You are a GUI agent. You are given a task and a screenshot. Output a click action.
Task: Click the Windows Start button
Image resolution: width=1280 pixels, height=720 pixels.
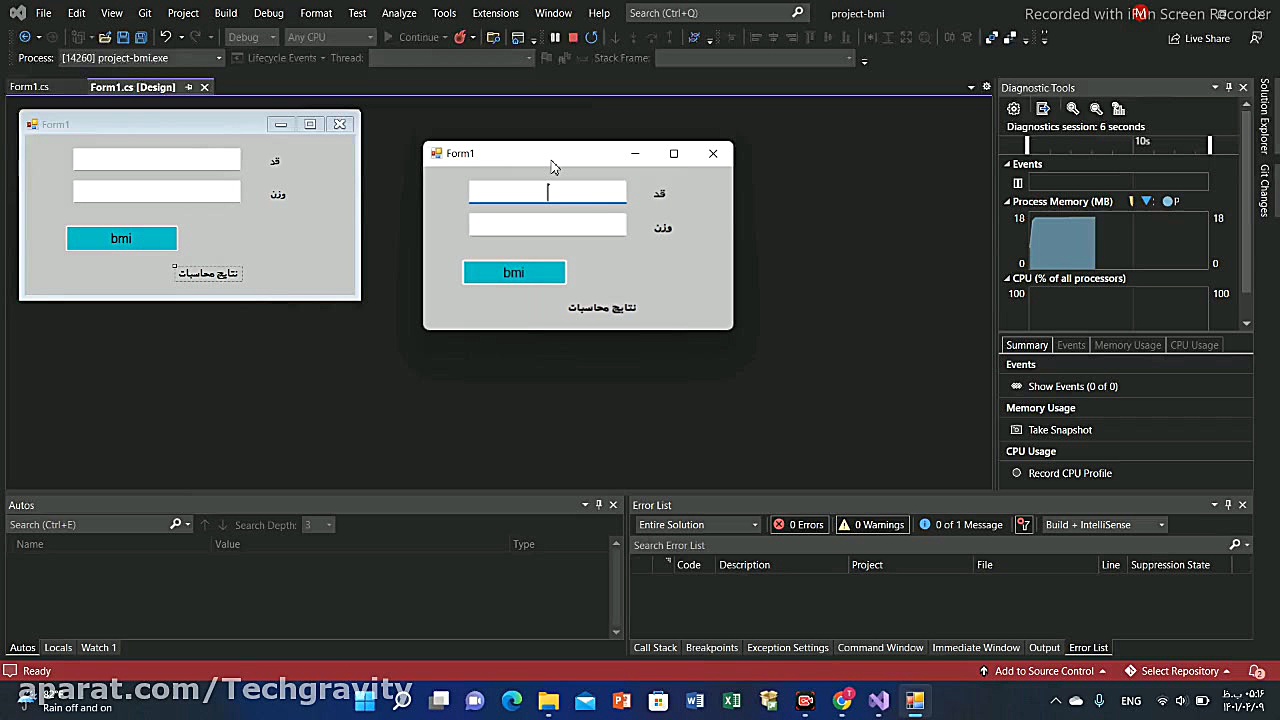point(365,701)
